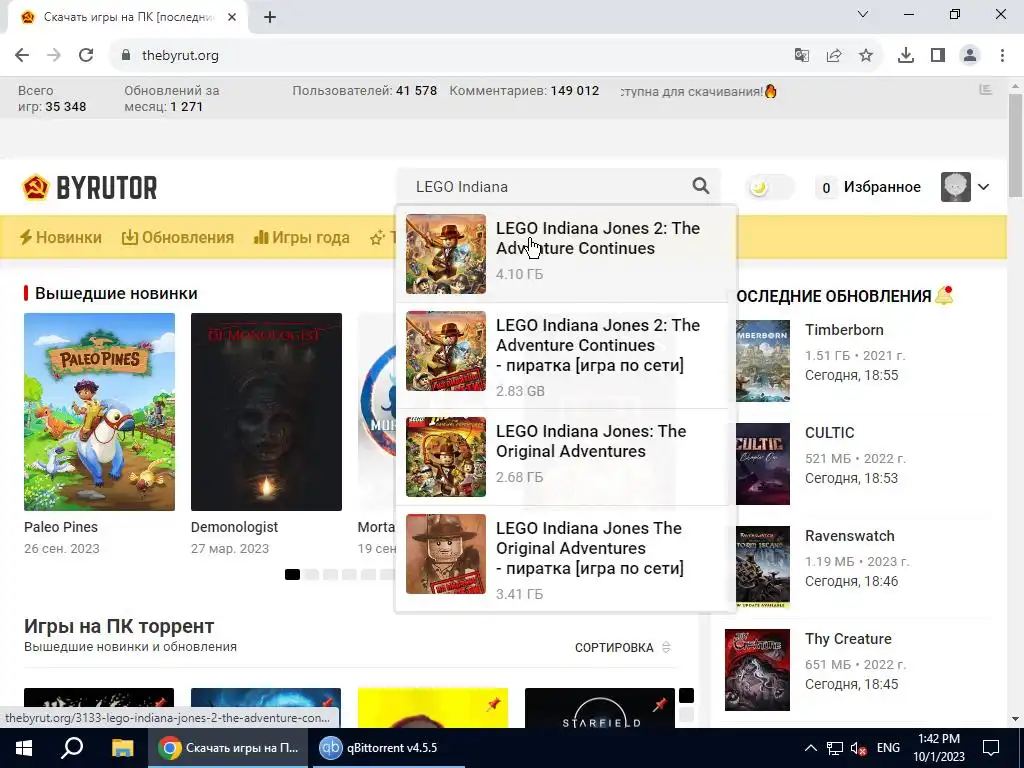
Task: Click the stats bar collapse icon at top right
Action: tap(986, 90)
